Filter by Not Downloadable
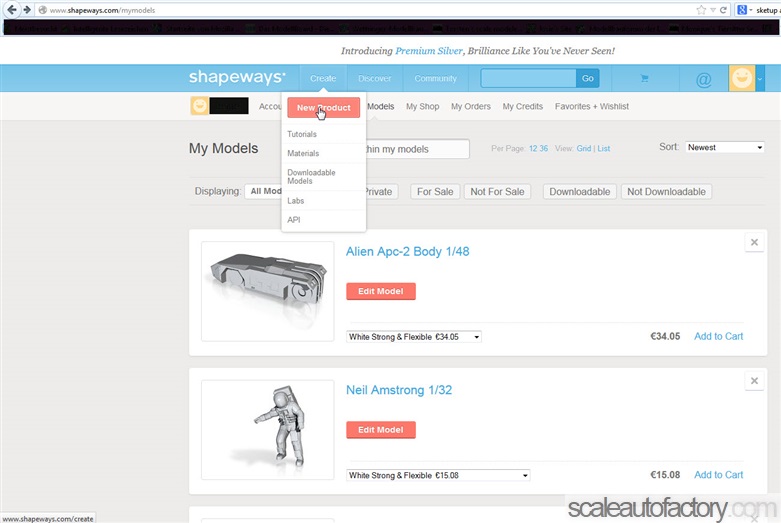The width and height of the screenshot is (781, 523). coord(666,192)
